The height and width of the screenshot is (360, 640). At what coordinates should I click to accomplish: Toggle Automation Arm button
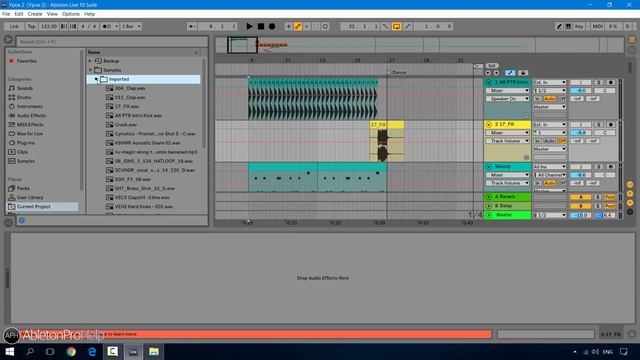[298, 26]
